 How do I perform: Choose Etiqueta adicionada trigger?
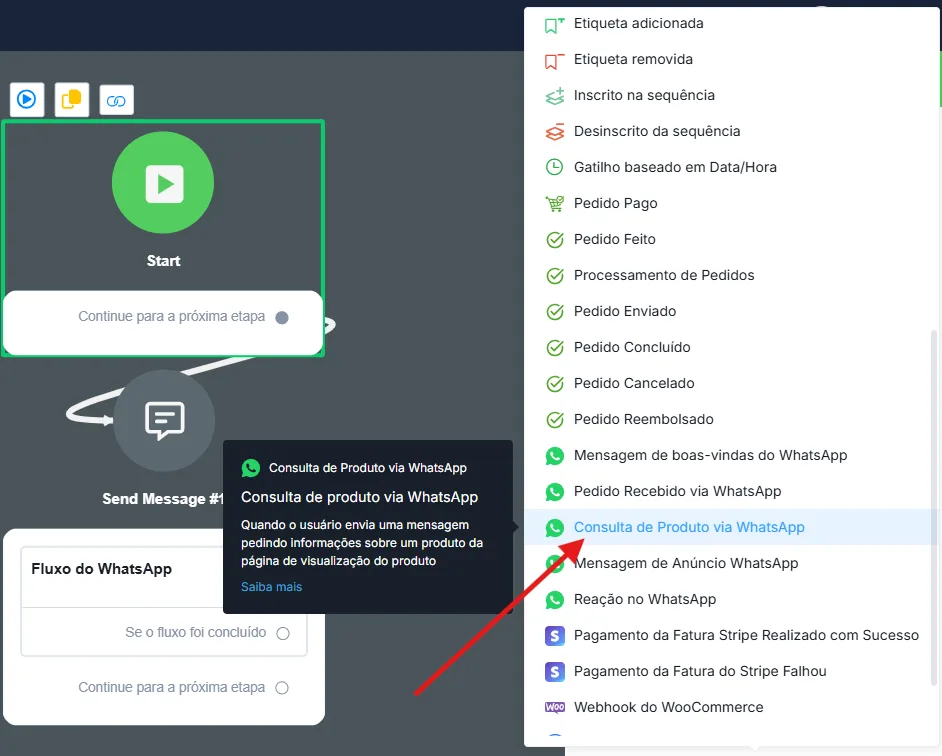point(732,23)
